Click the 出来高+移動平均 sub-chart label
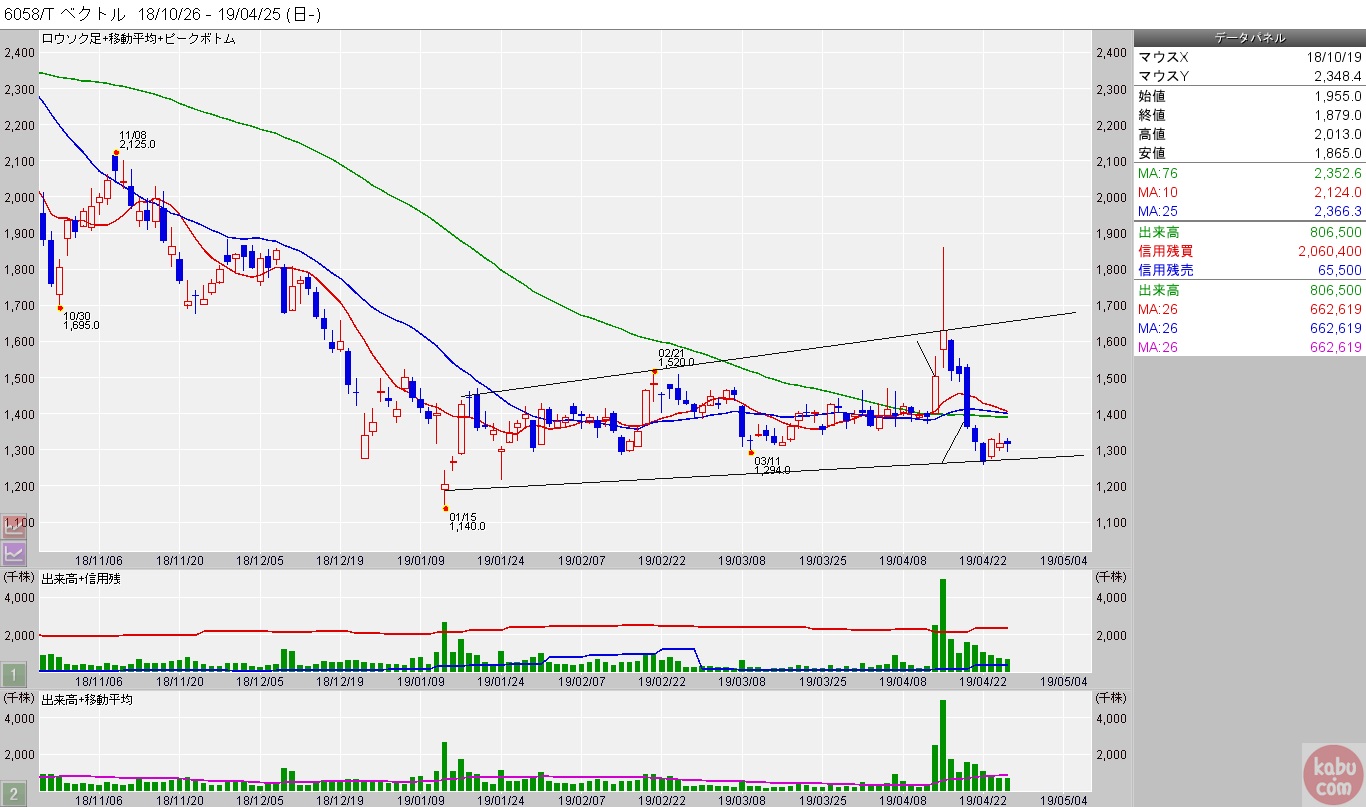Viewport: 1366px width, 807px height. tap(87, 699)
